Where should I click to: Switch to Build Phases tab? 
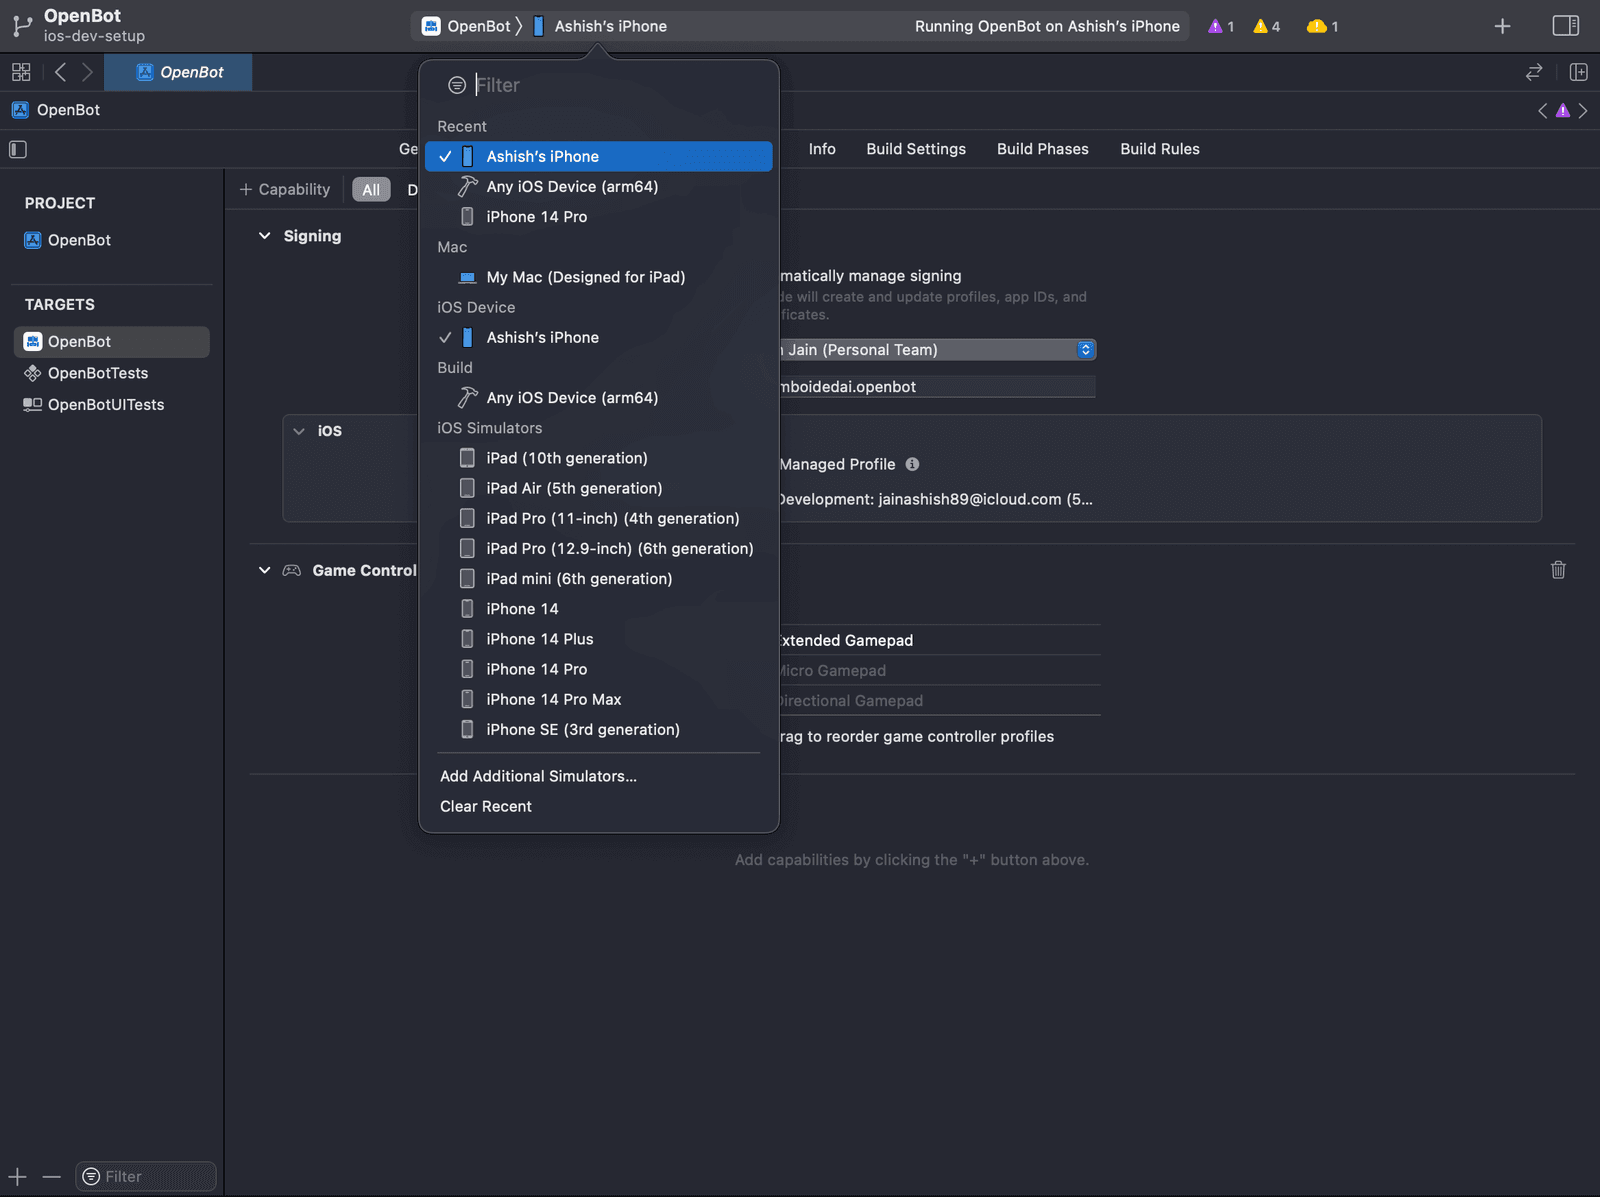pyautogui.click(x=1043, y=149)
